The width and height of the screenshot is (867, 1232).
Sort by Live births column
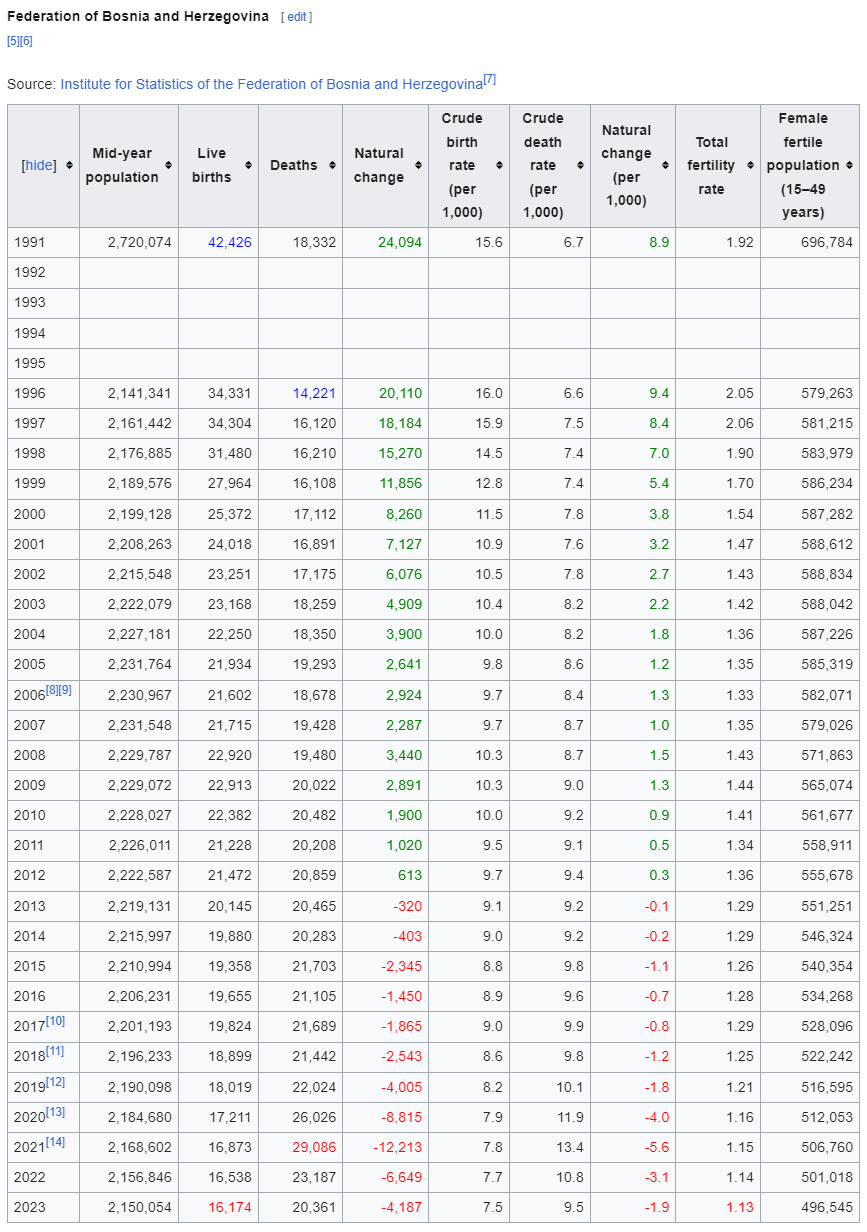249,166
